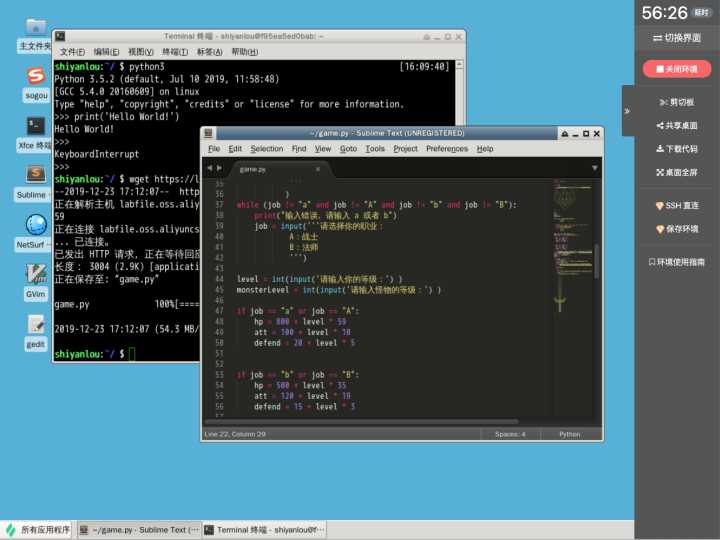The image size is (720, 540).
Task: Open the Goto menu in Sublime Text
Action: pos(348,149)
